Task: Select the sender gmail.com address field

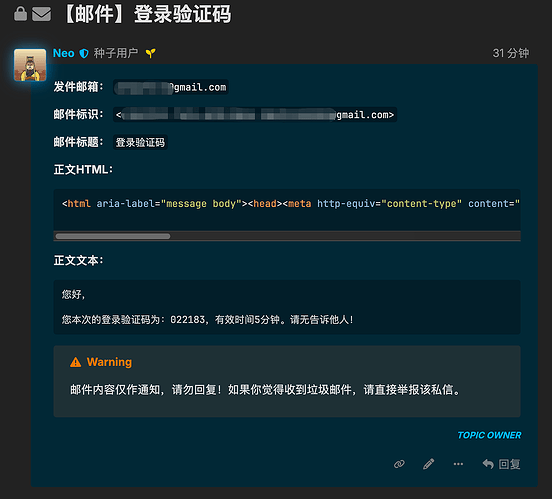Action: tap(171, 87)
